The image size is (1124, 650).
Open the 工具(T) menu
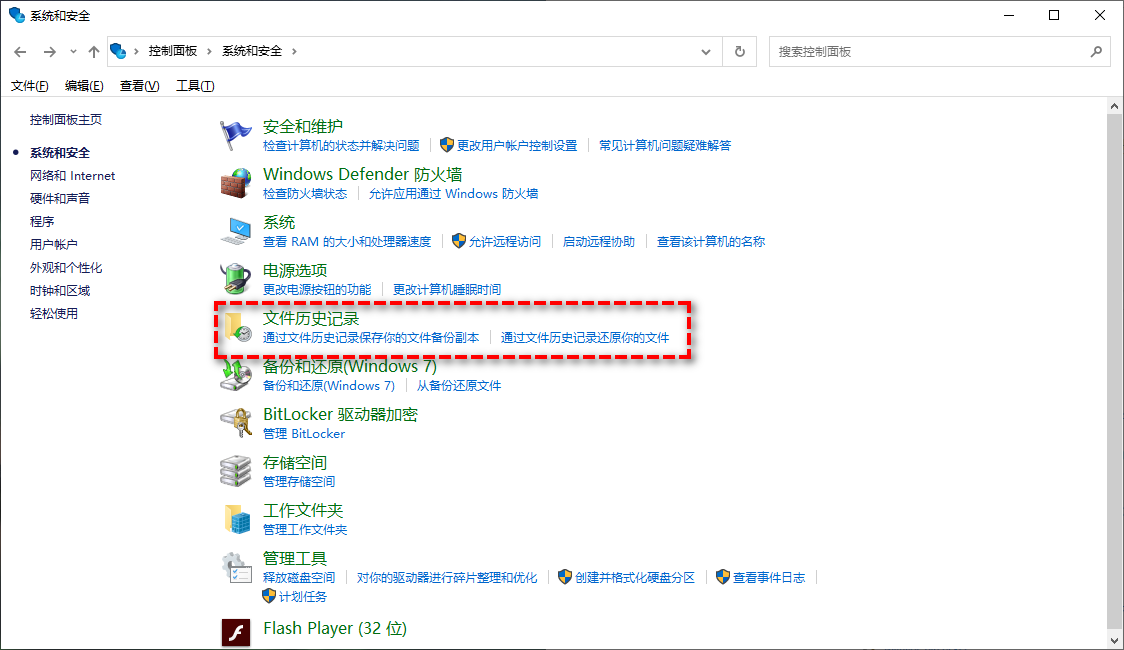coord(195,86)
